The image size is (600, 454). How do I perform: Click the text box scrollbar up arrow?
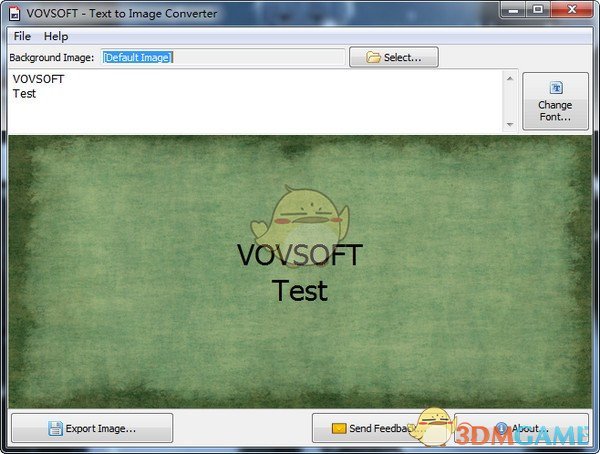[x=510, y=78]
